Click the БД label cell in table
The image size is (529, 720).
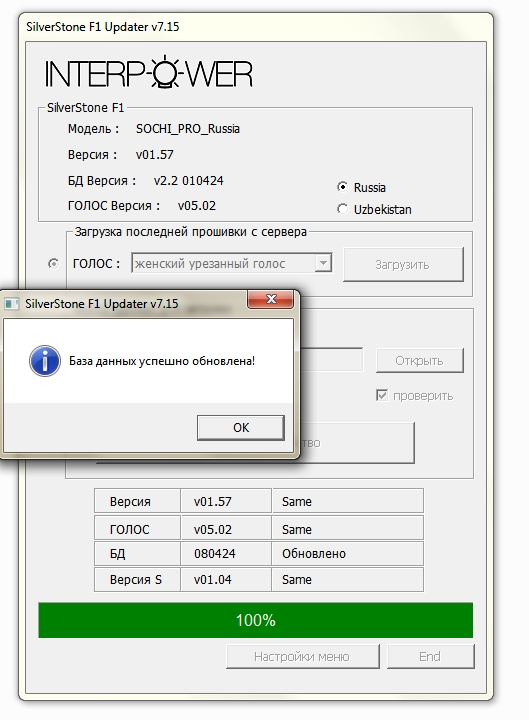pyautogui.click(x=137, y=553)
